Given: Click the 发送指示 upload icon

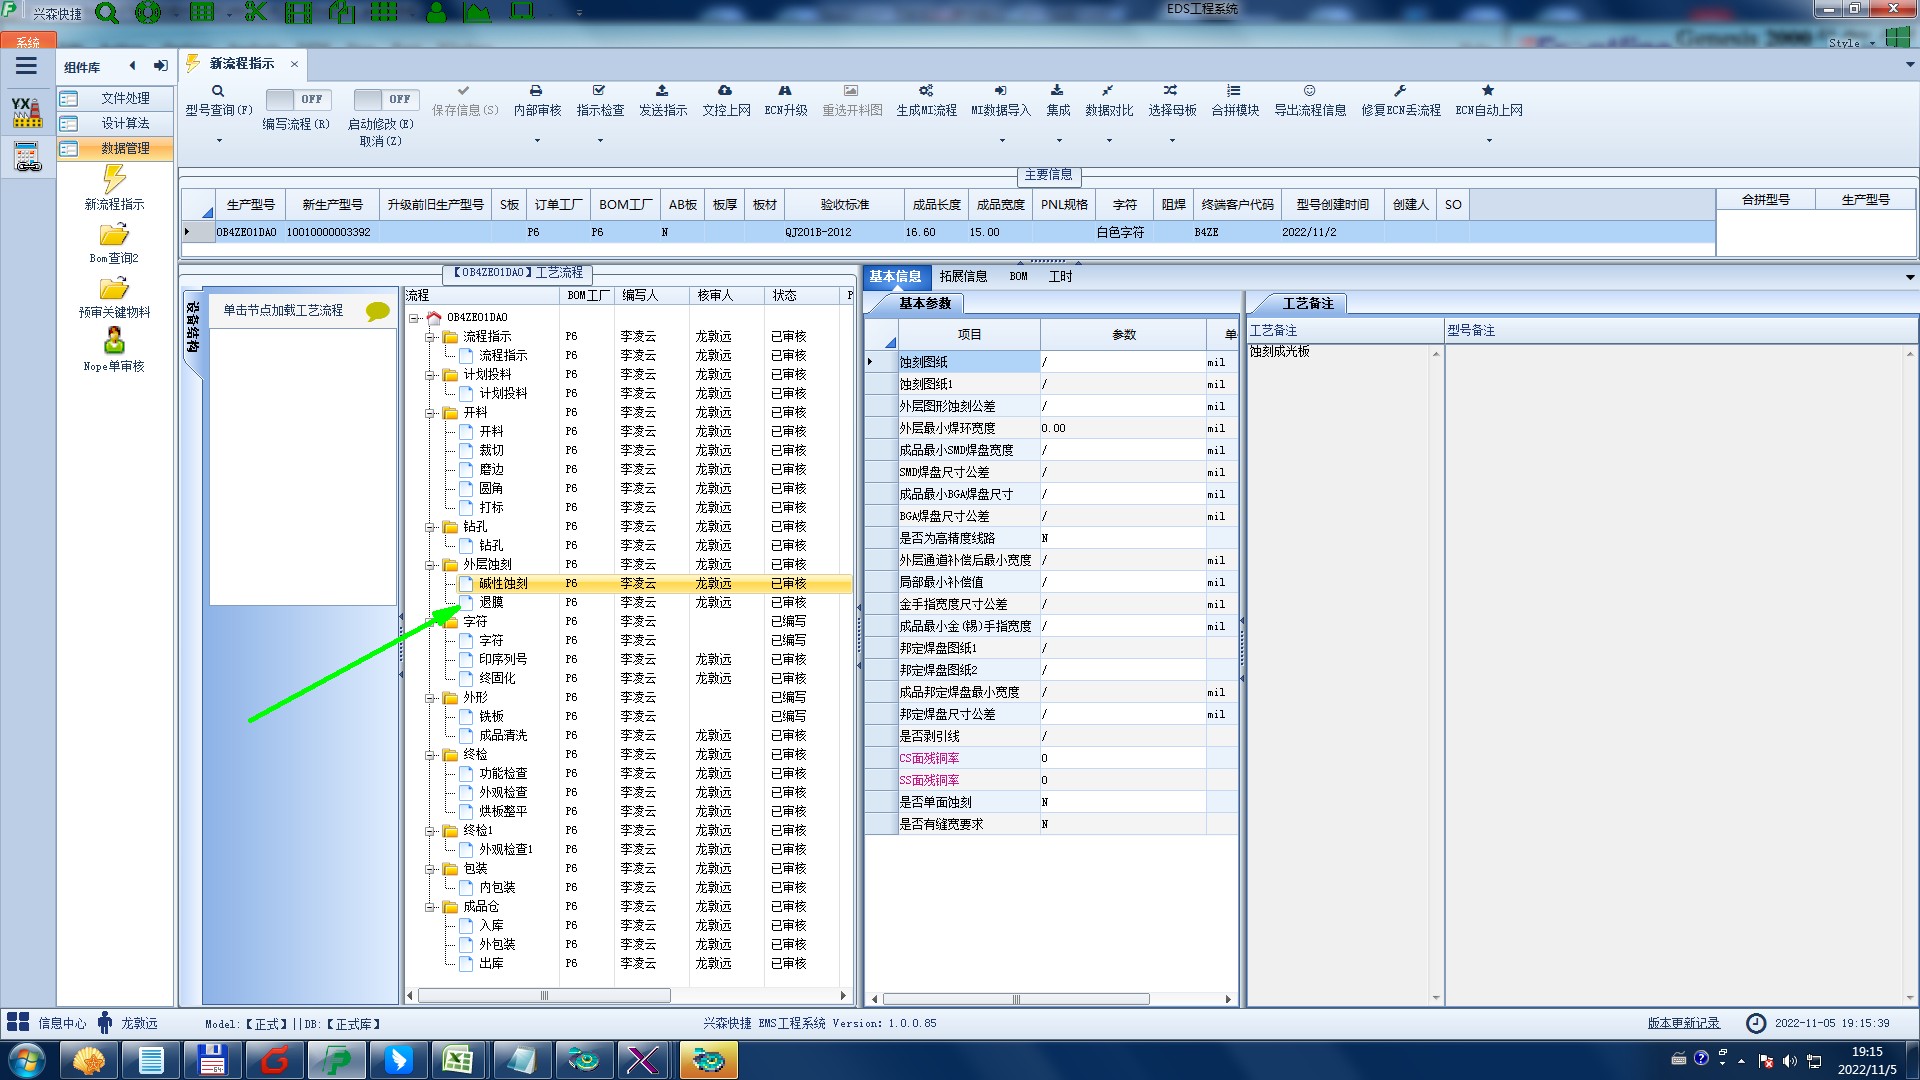Looking at the screenshot, I should [x=662, y=91].
